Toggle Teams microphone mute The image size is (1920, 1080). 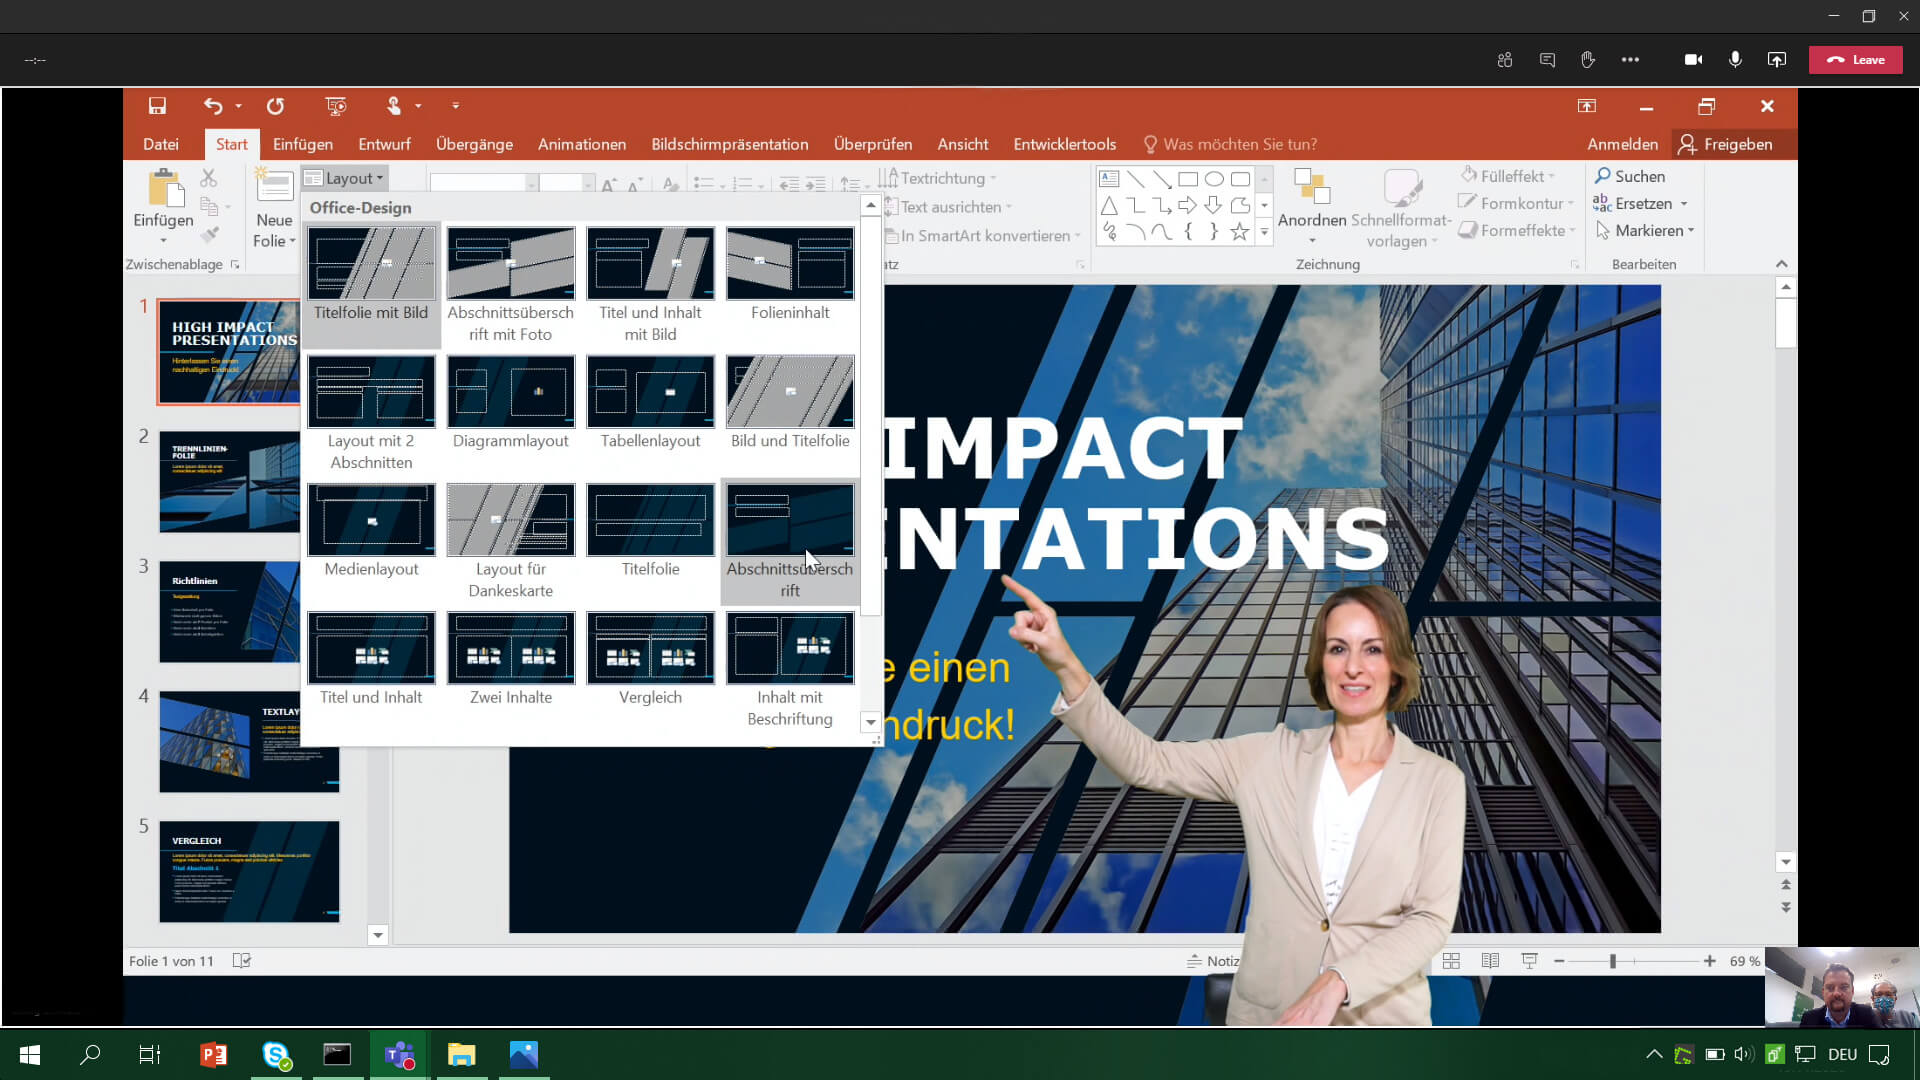(1735, 60)
